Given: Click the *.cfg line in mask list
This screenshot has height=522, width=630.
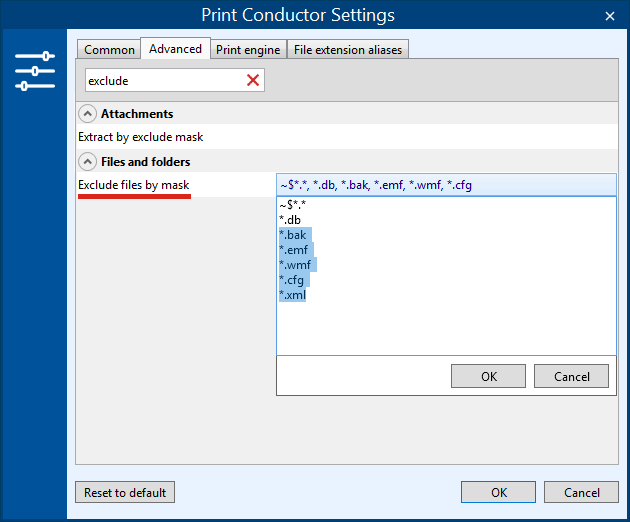Looking at the screenshot, I should (x=292, y=280).
